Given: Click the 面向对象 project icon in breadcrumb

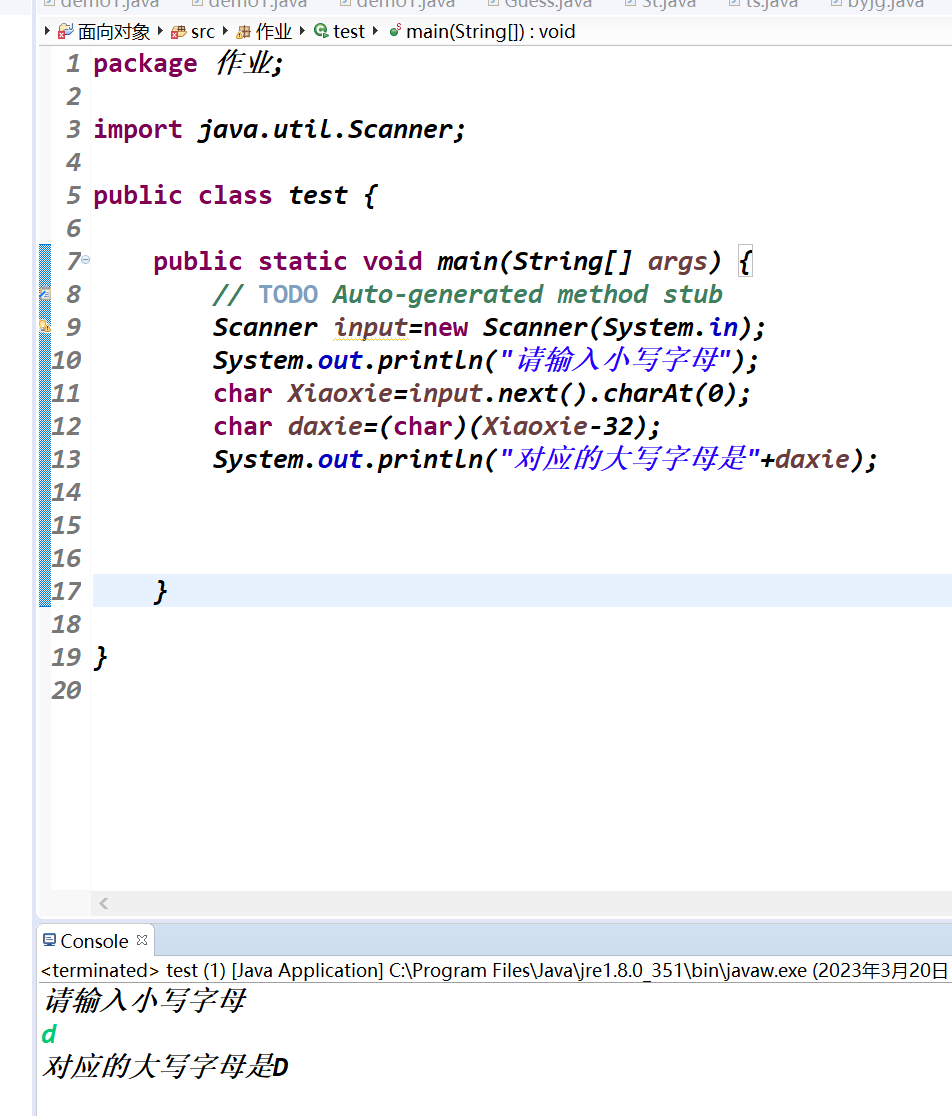Looking at the screenshot, I should click(65, 31).
